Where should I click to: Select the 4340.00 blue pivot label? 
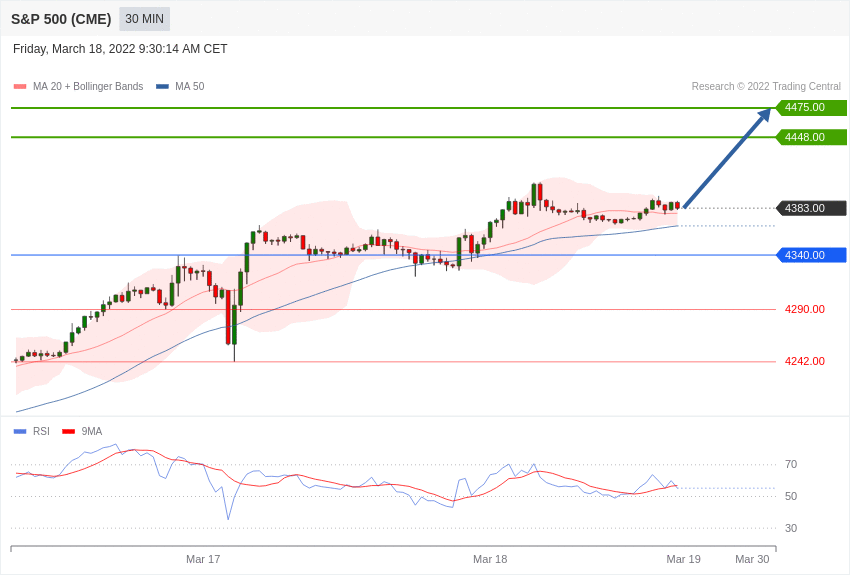[812, 255]
